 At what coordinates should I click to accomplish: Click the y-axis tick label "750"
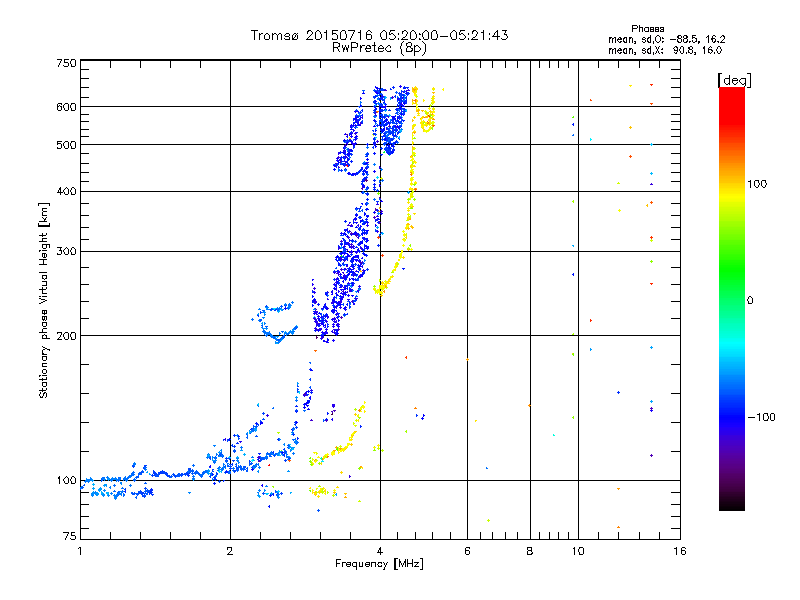click(x=66, y=63)
